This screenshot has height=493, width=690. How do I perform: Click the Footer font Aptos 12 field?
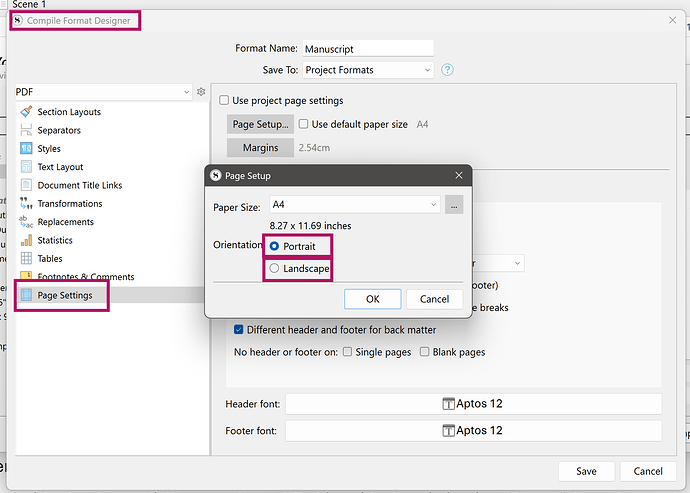tap(473, 430)
